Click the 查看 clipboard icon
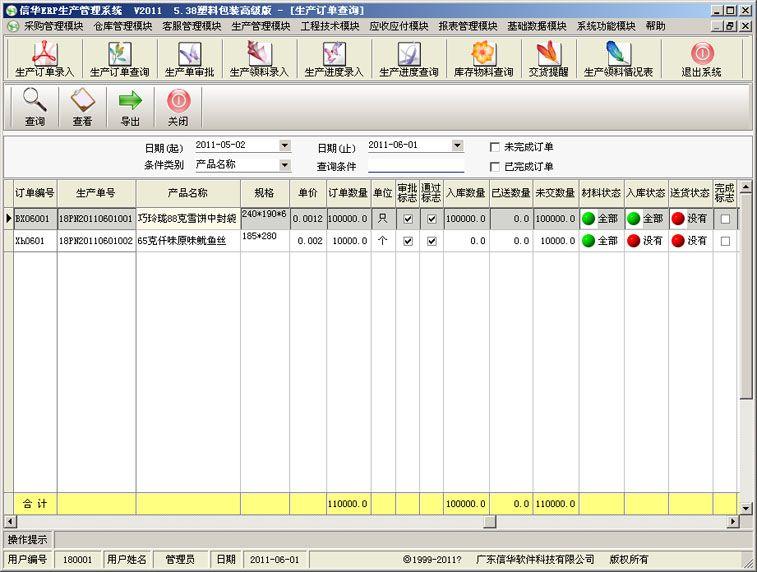Viewport: 757px width, 572px height. point(82,100)
